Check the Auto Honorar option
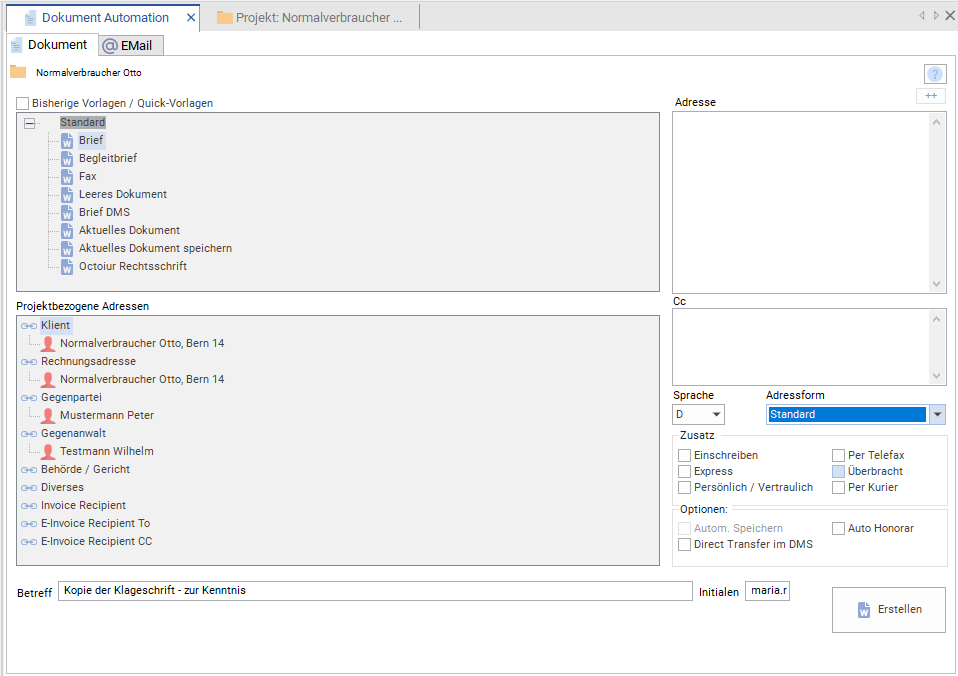The width and height of the screenshot is (958, 676). tap(838, 528)
